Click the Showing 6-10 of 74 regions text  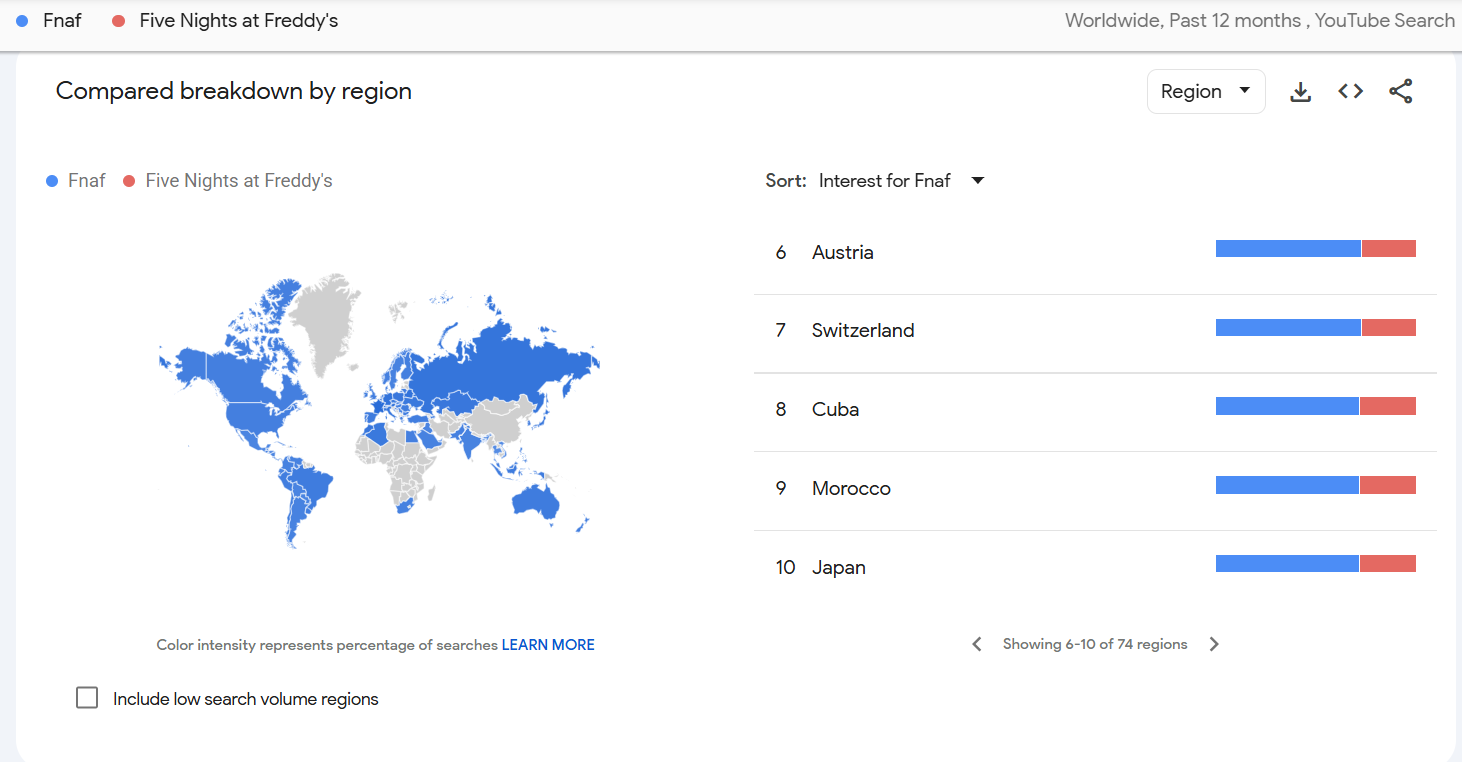(1095, 644)
